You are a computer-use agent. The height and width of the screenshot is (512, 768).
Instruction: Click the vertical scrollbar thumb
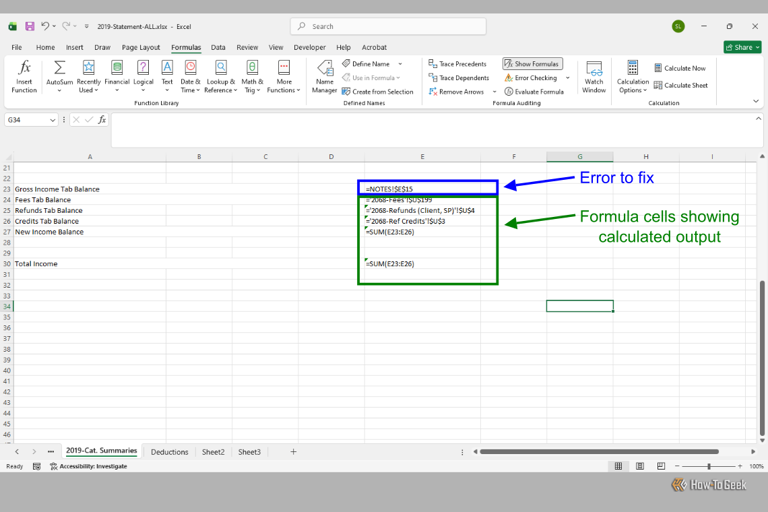(762, 358)
